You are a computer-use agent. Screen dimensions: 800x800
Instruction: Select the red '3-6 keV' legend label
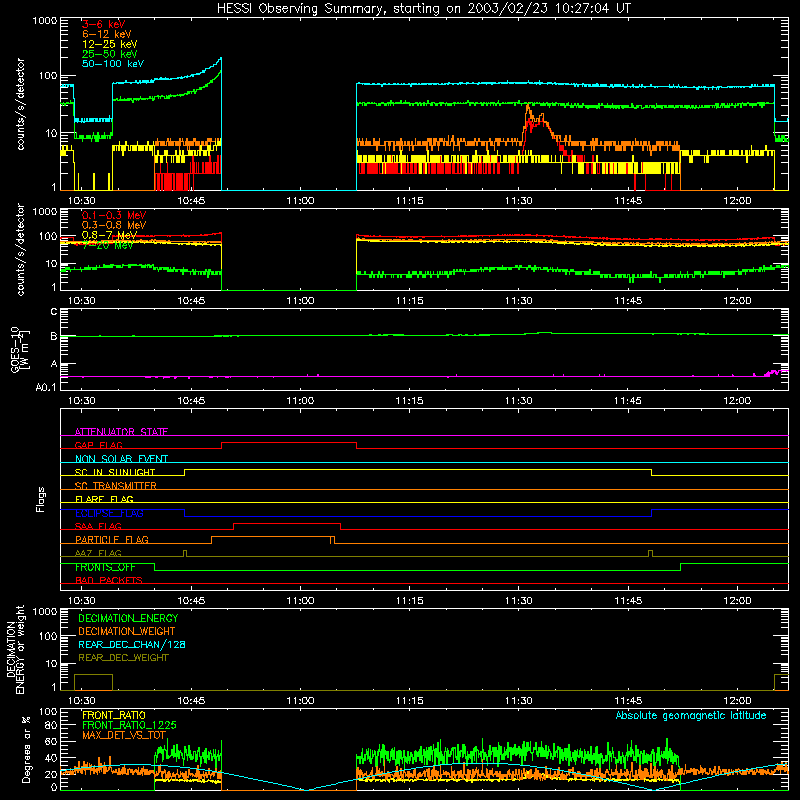[103, 24]
